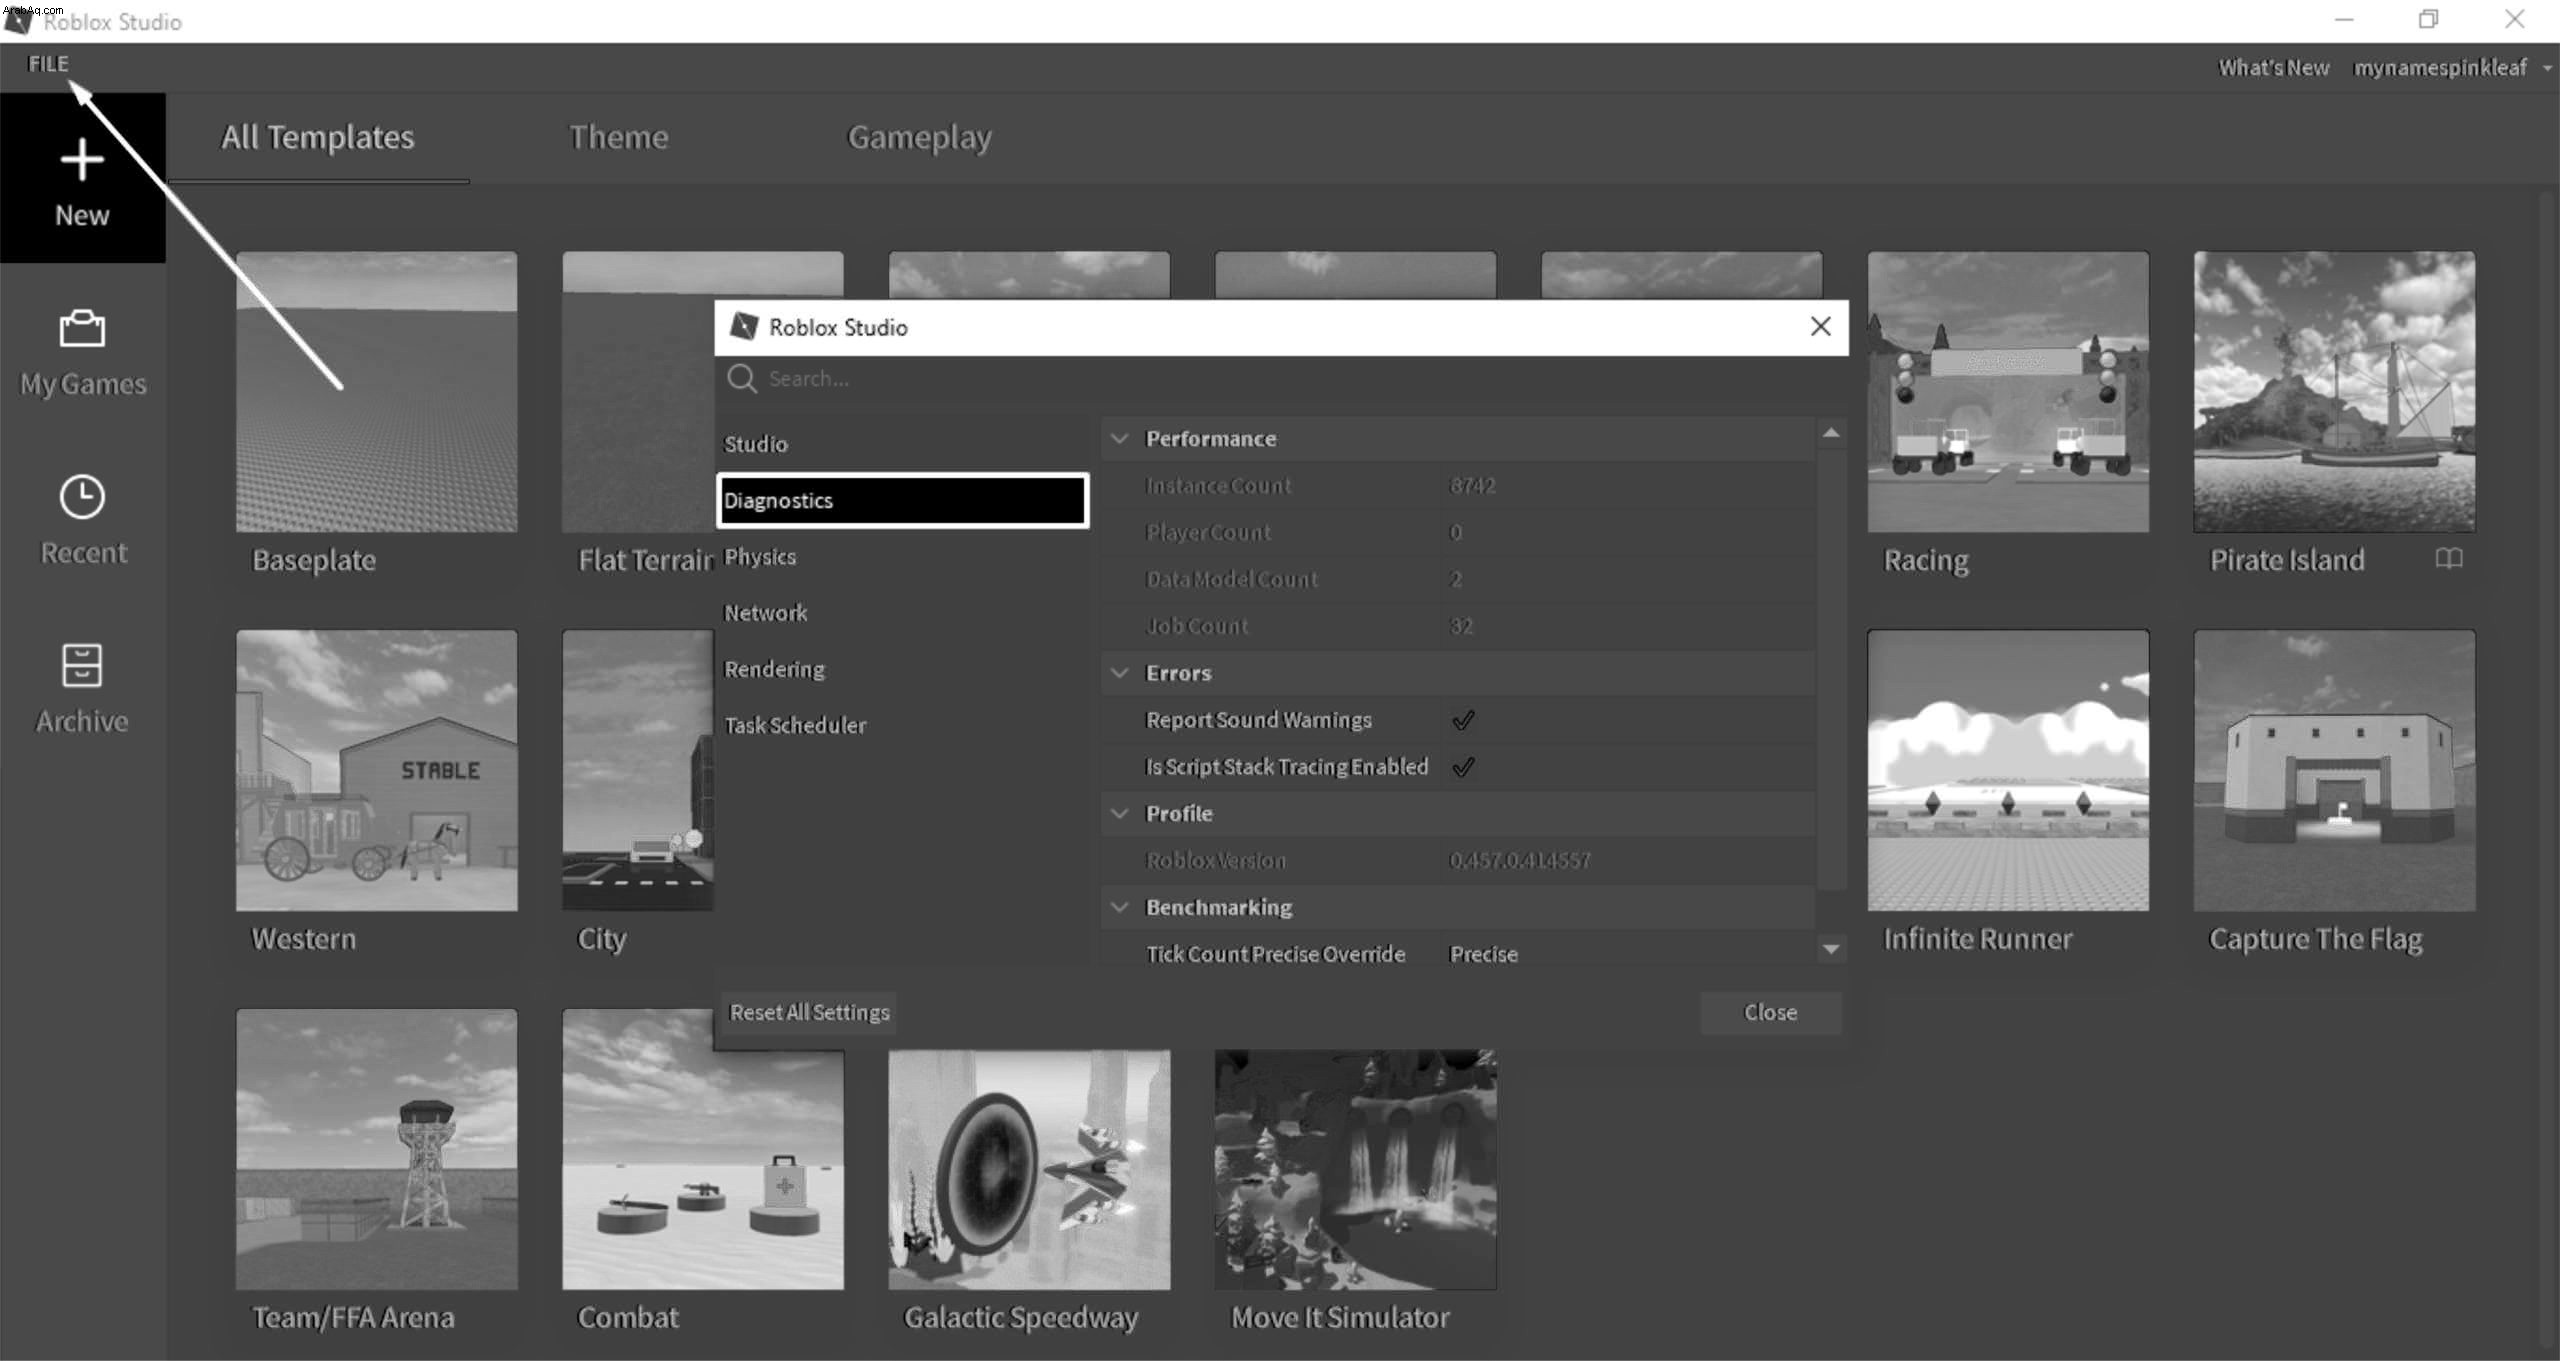Open the Recent clock icon
Image resolution: width=2560 pixels, height=1361 pixels.
click(82, 497)
